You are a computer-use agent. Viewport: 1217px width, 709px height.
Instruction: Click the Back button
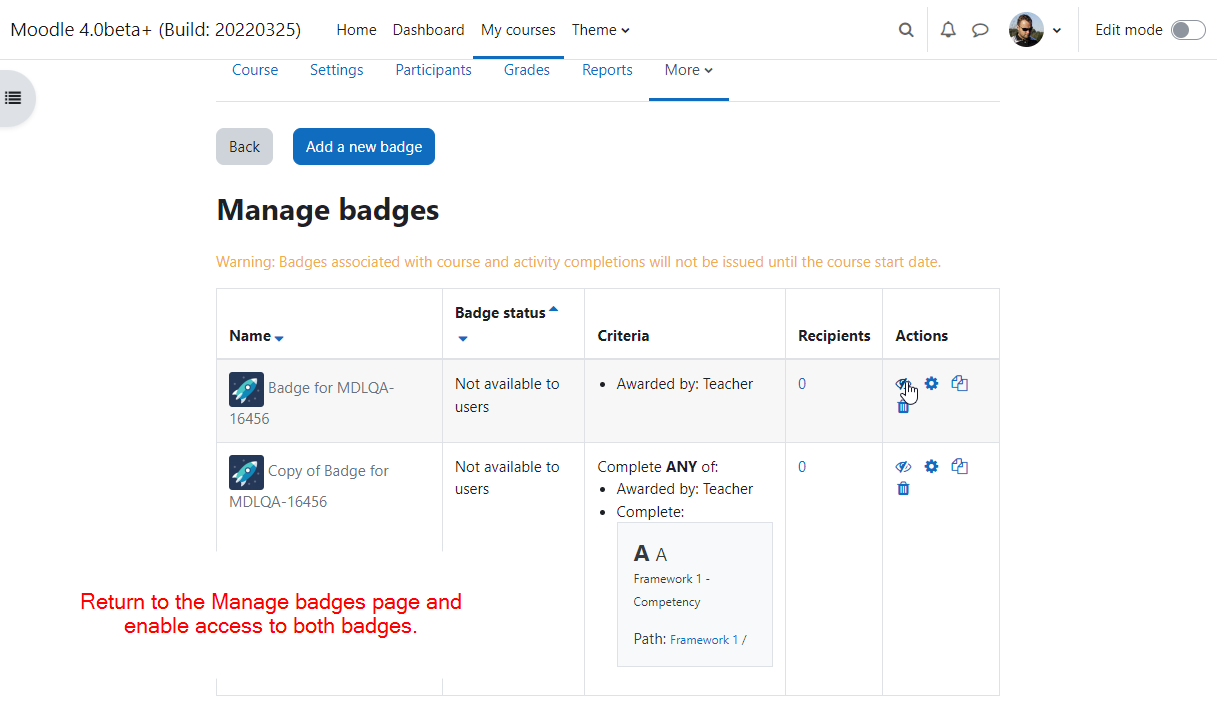click(x=244, y=146)
